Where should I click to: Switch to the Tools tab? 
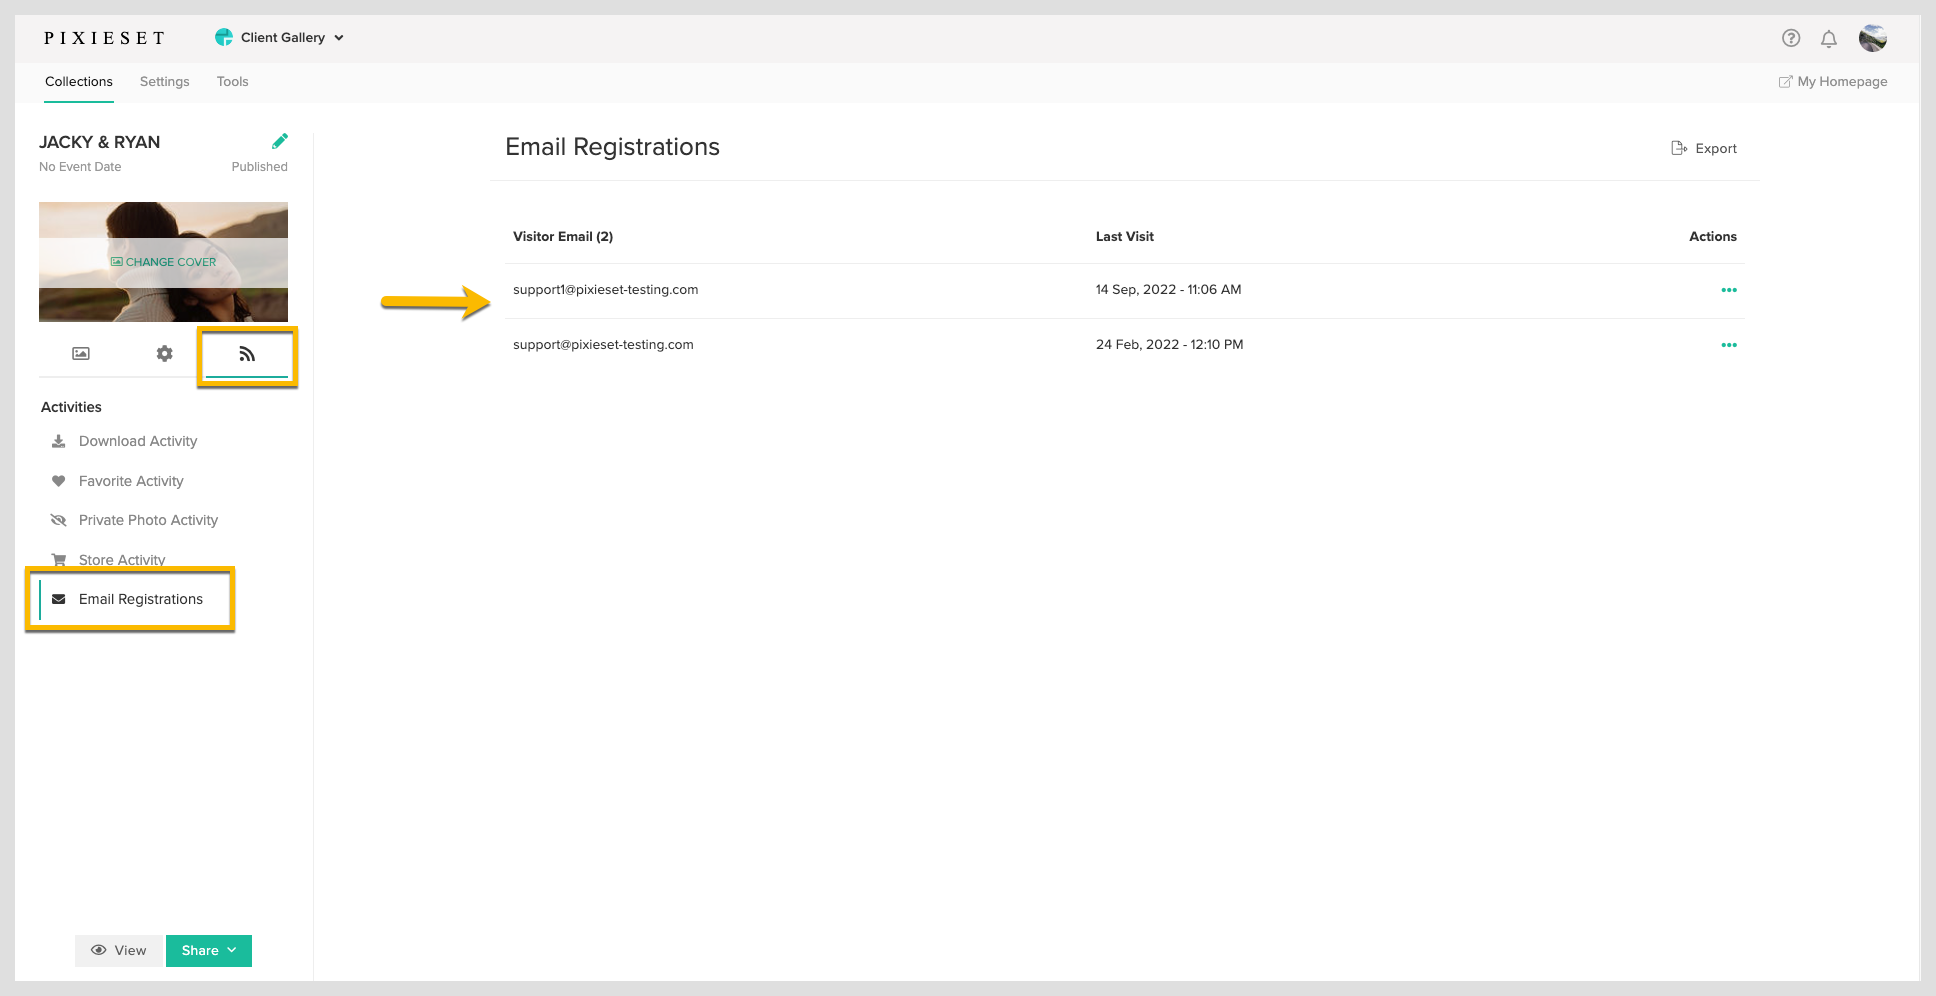[233, 82]
